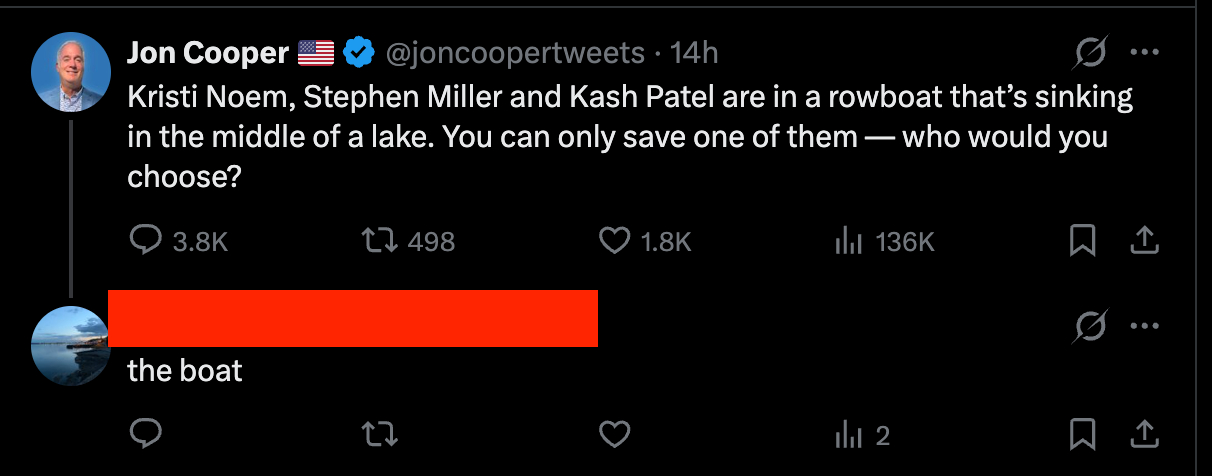The width and height of the screenshot is (1212, 476).
Task: Click Jon Cooper's profile avatar
Action: [71, 71]
